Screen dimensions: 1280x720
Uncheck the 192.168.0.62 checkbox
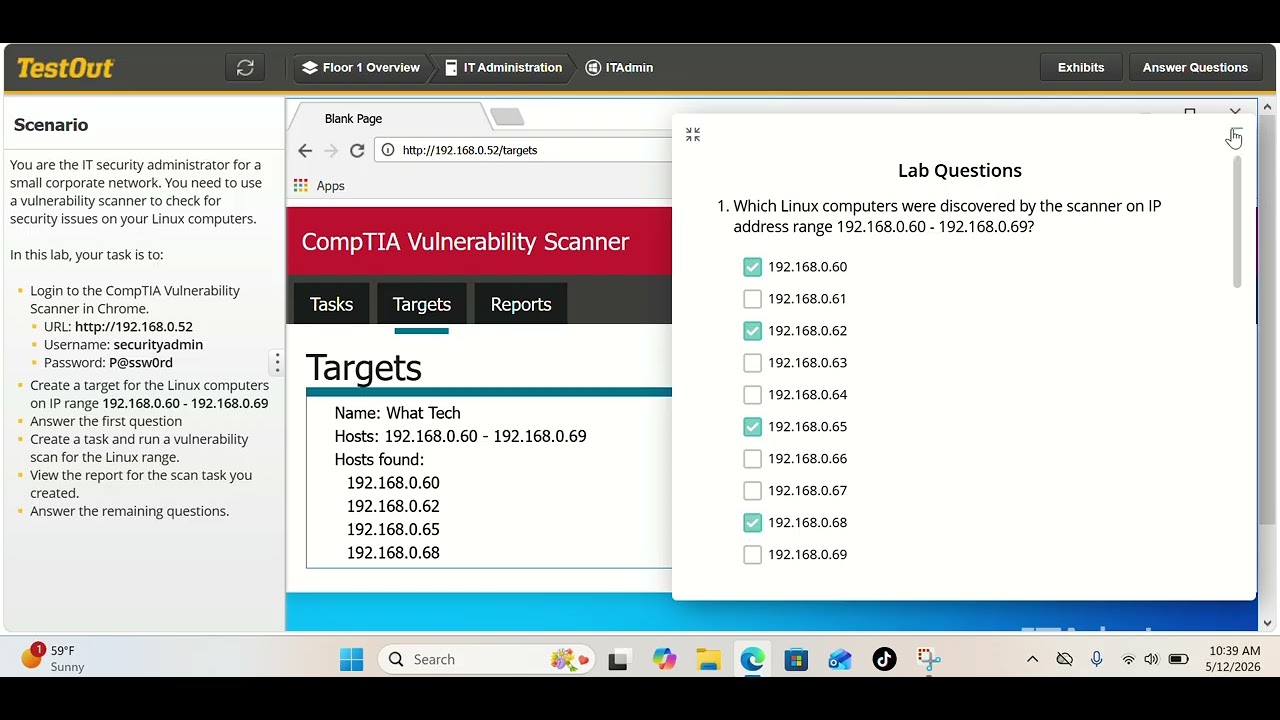coord(753,331)
